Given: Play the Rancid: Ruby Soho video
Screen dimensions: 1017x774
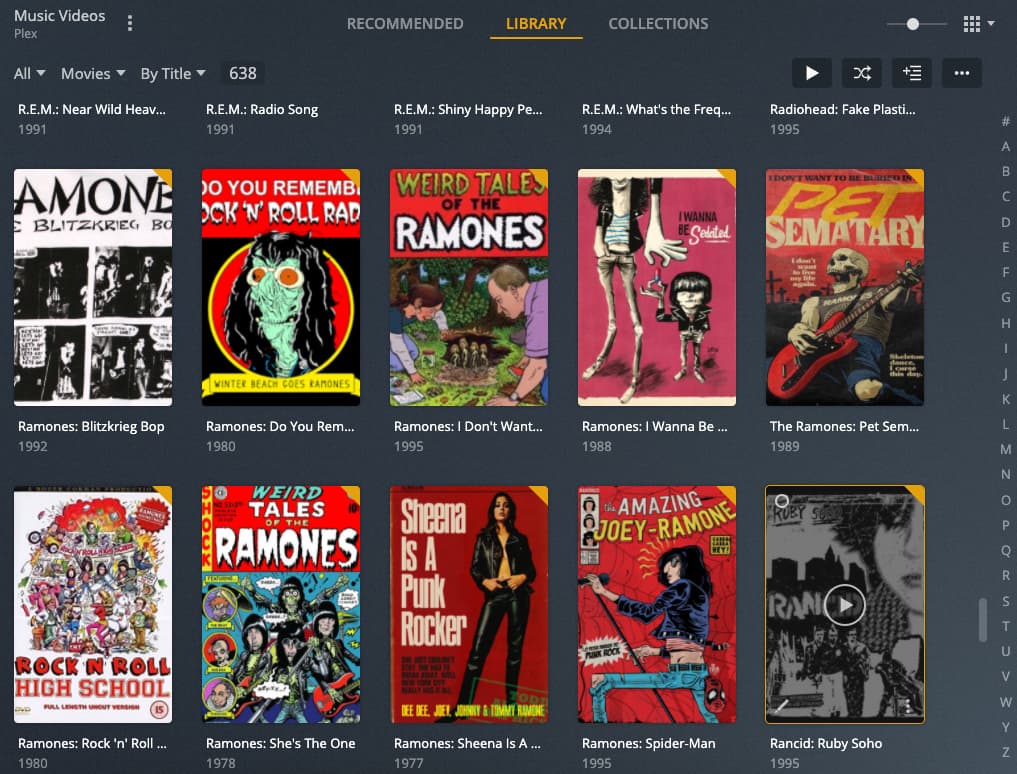Looking at the screenshot, I should pos(844,605).
